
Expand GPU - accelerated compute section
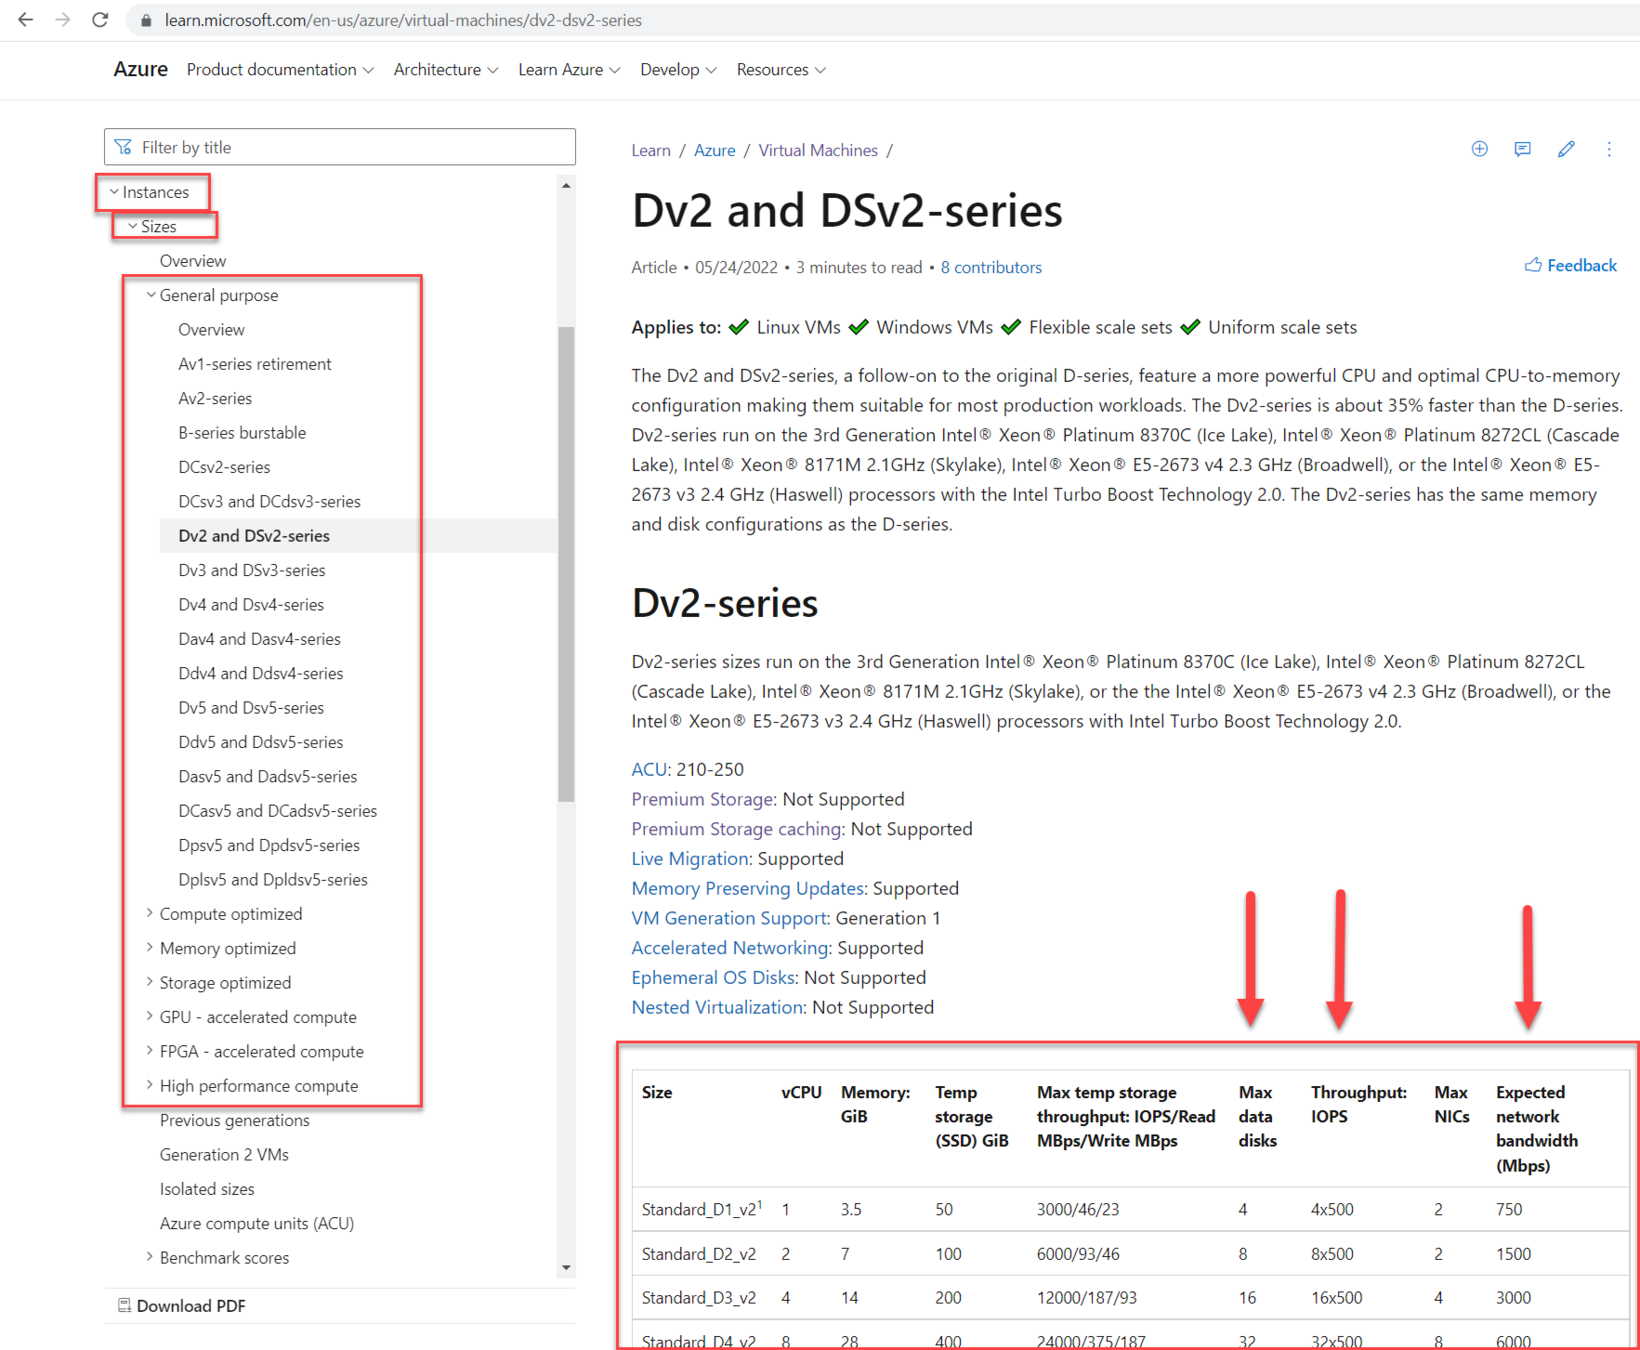click(150, 1016)
